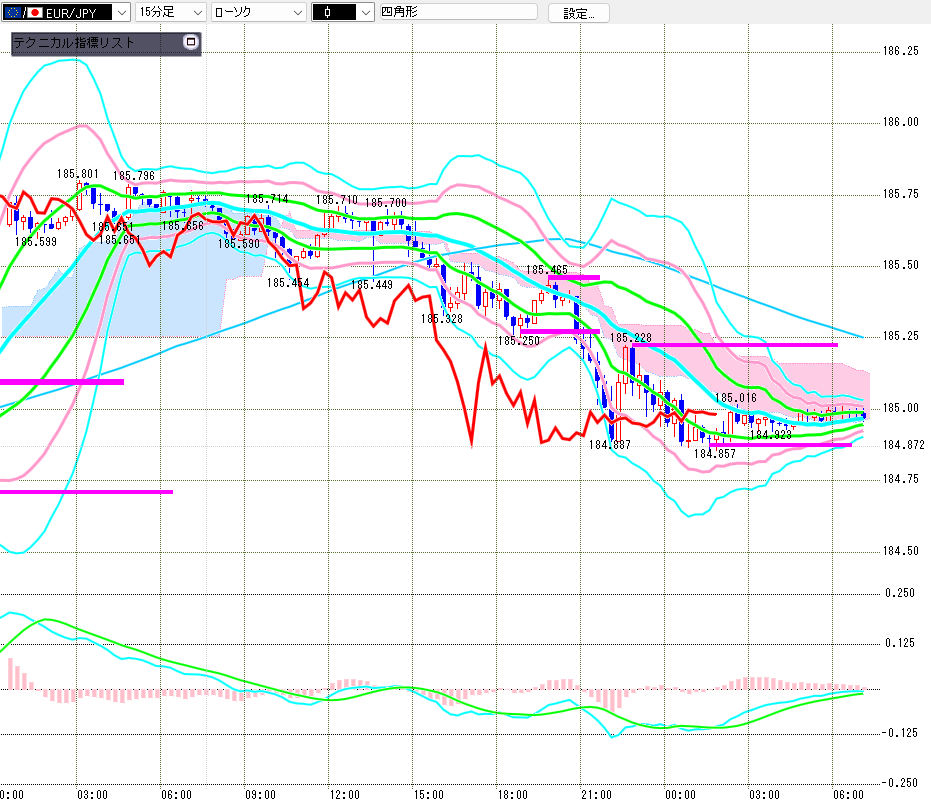The width and height of the screenshot is (931, 802).
Task: Expand the 15分足 timeframe dropdown
Action: 170,12
